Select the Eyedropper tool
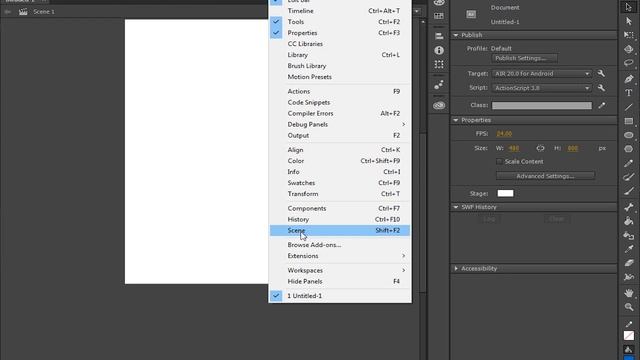640x360 pixels. click(x=629, y=249)
